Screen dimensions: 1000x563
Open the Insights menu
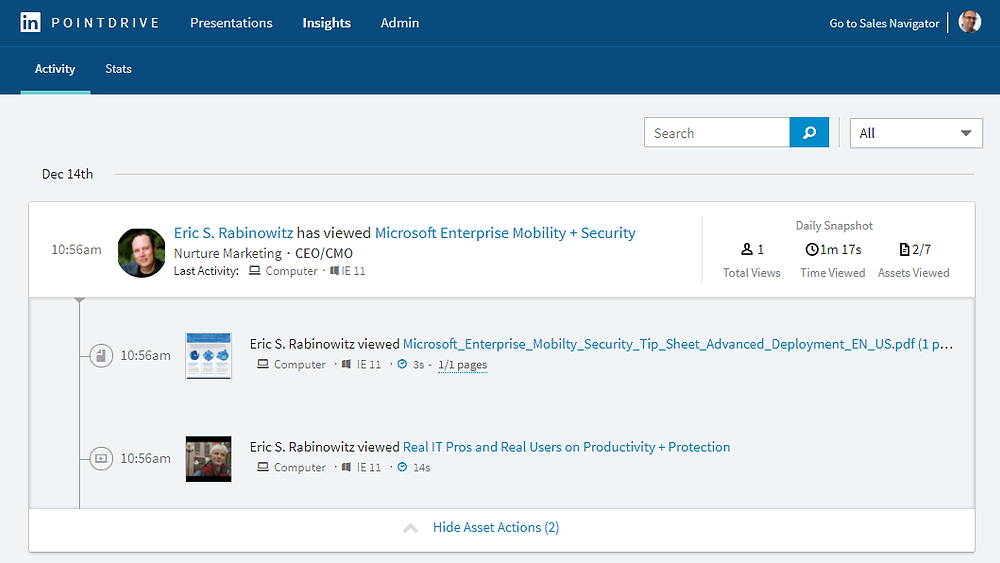click(327, 23)
